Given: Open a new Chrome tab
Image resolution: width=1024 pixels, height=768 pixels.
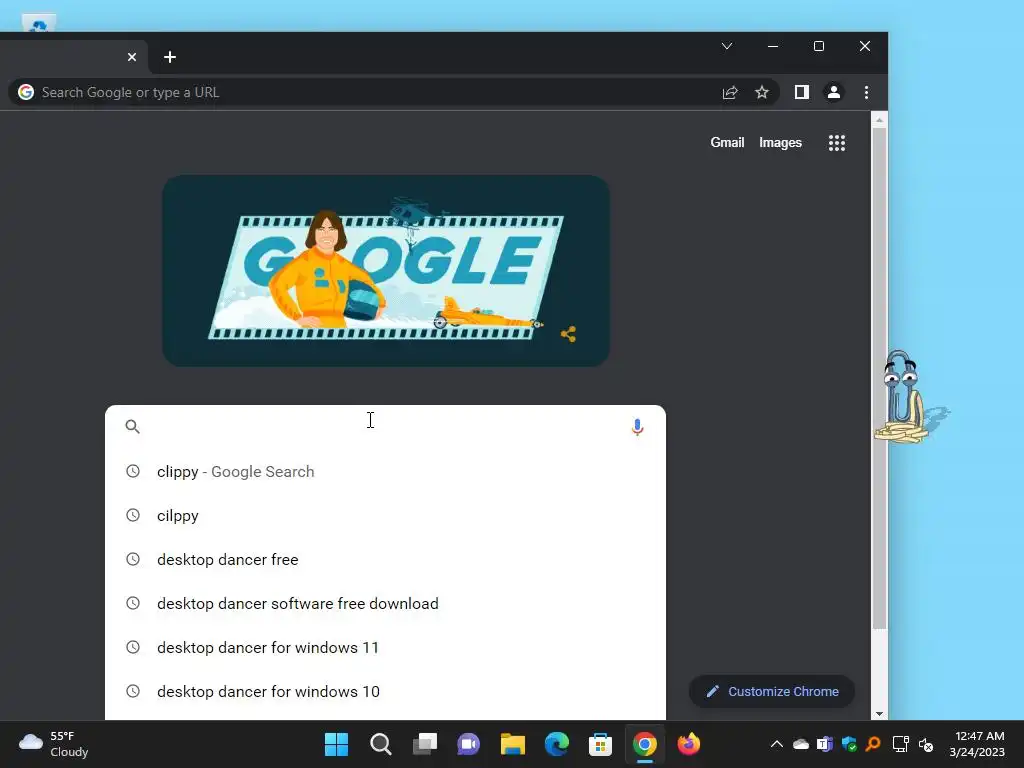Looking at the screenshot, I should [170, 57].
